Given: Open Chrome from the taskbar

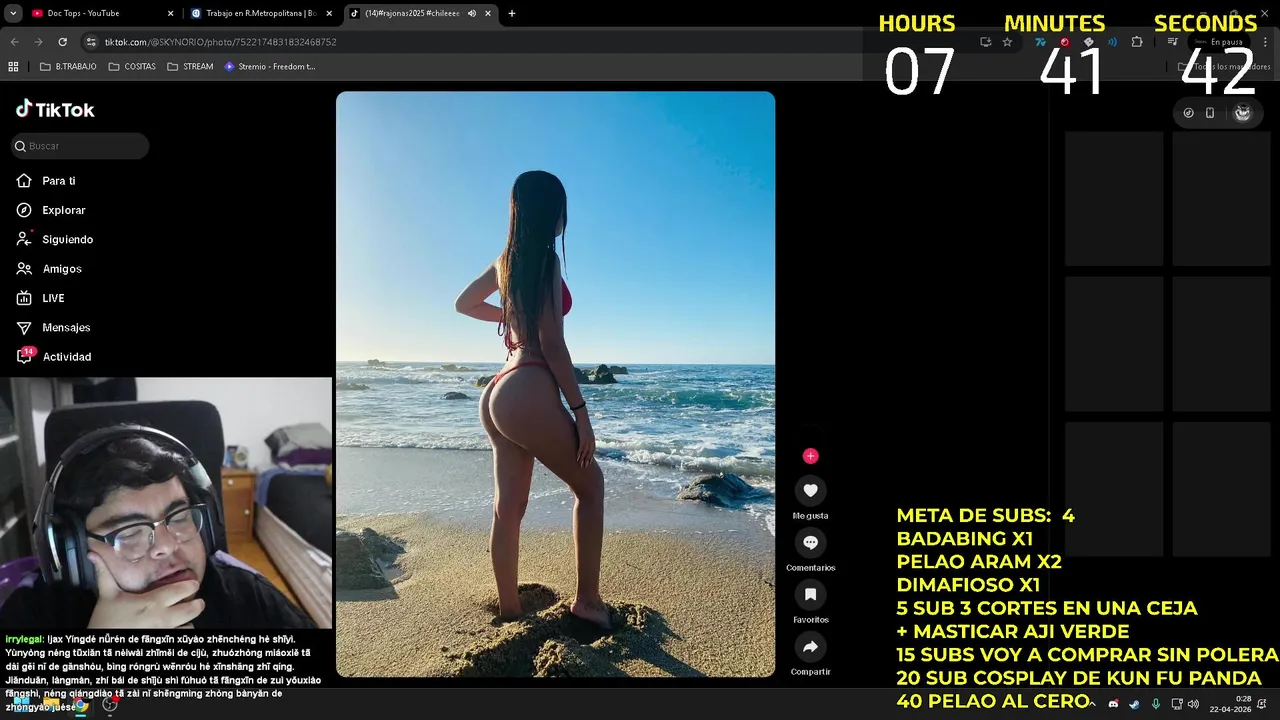Looking at the screenshot, I should click(x=80, y=705).
